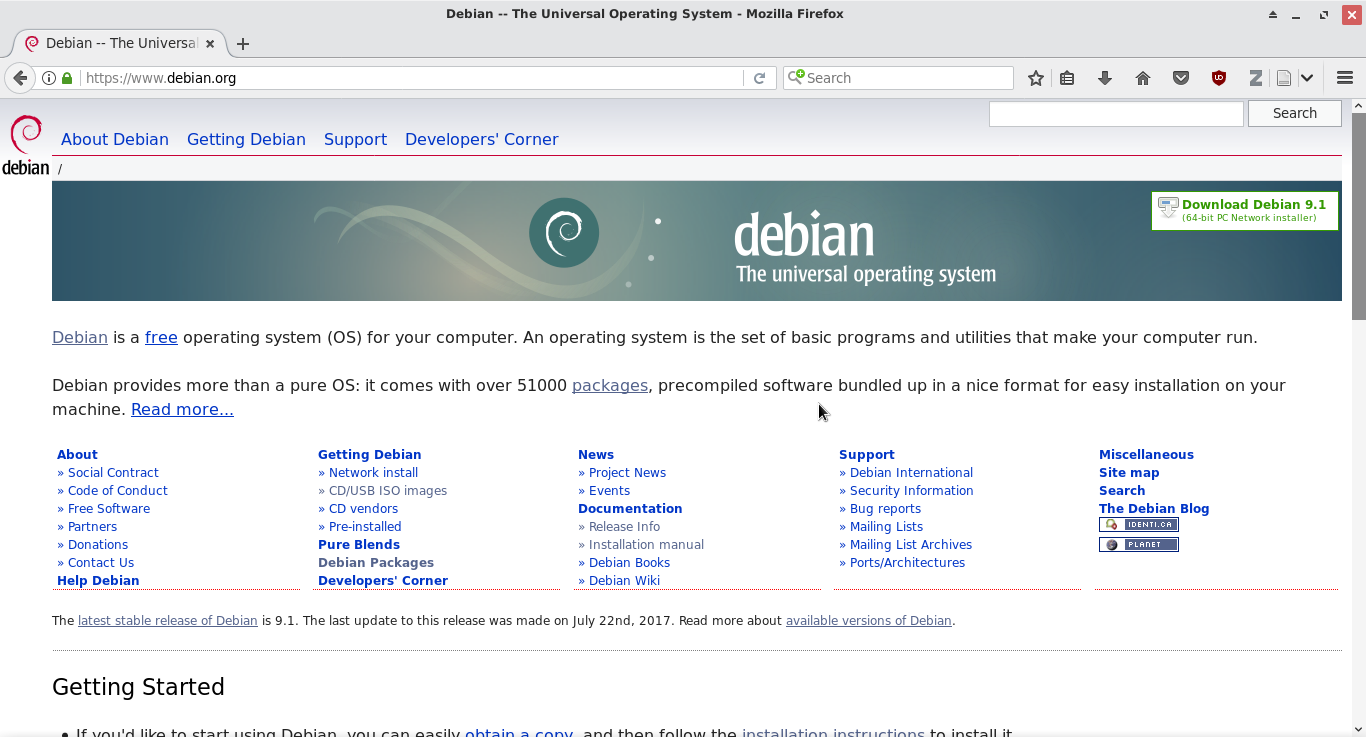This screenshot has width=1366, height=737.
Task: Save page to Pocket icon
Action: pyautogui.click(x=1181, y=78)
